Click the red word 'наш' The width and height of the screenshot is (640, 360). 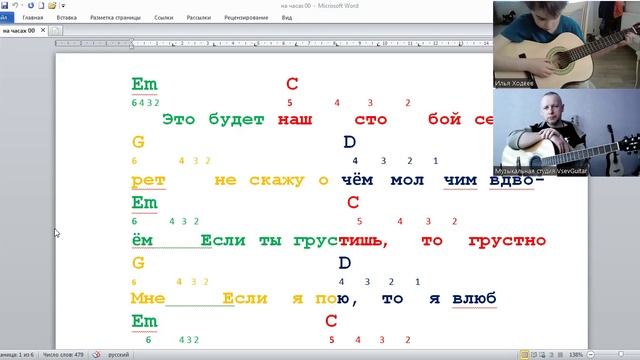point(295,120)
